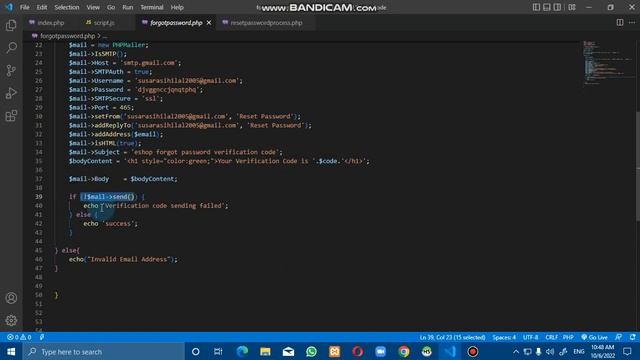Click the split editor right icon
The width and height of the screenshot is (640, 360).
(620, 22)
